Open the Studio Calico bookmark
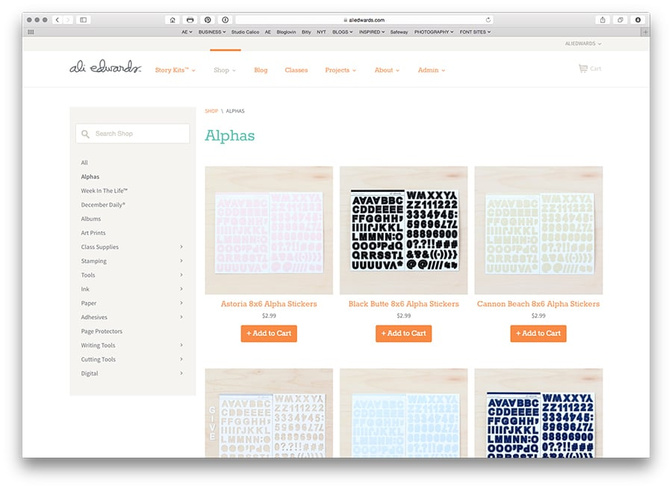This screenshot has width=672, height=489. pyautogui.click(x=245, y=32)
